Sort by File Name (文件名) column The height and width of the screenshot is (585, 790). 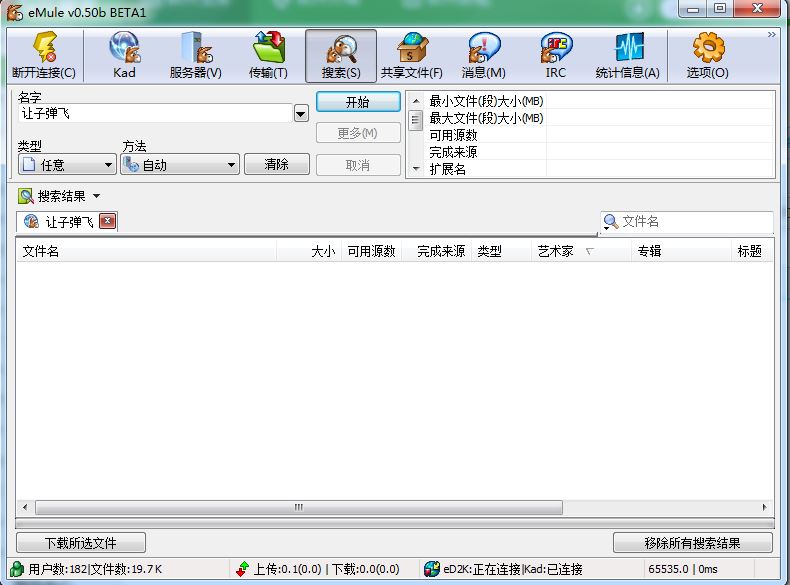coord(147,251)
